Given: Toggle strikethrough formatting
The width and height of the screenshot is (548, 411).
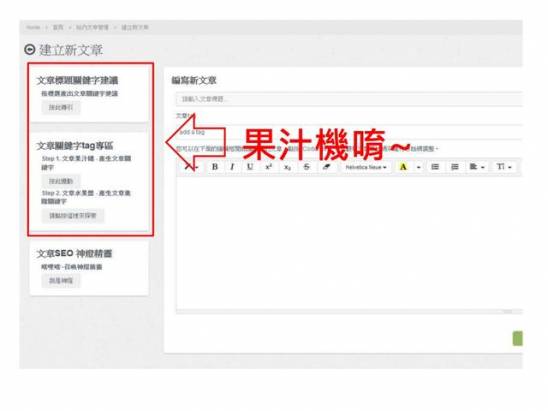Looking at the screenshot, I should (x=307, y=167).
